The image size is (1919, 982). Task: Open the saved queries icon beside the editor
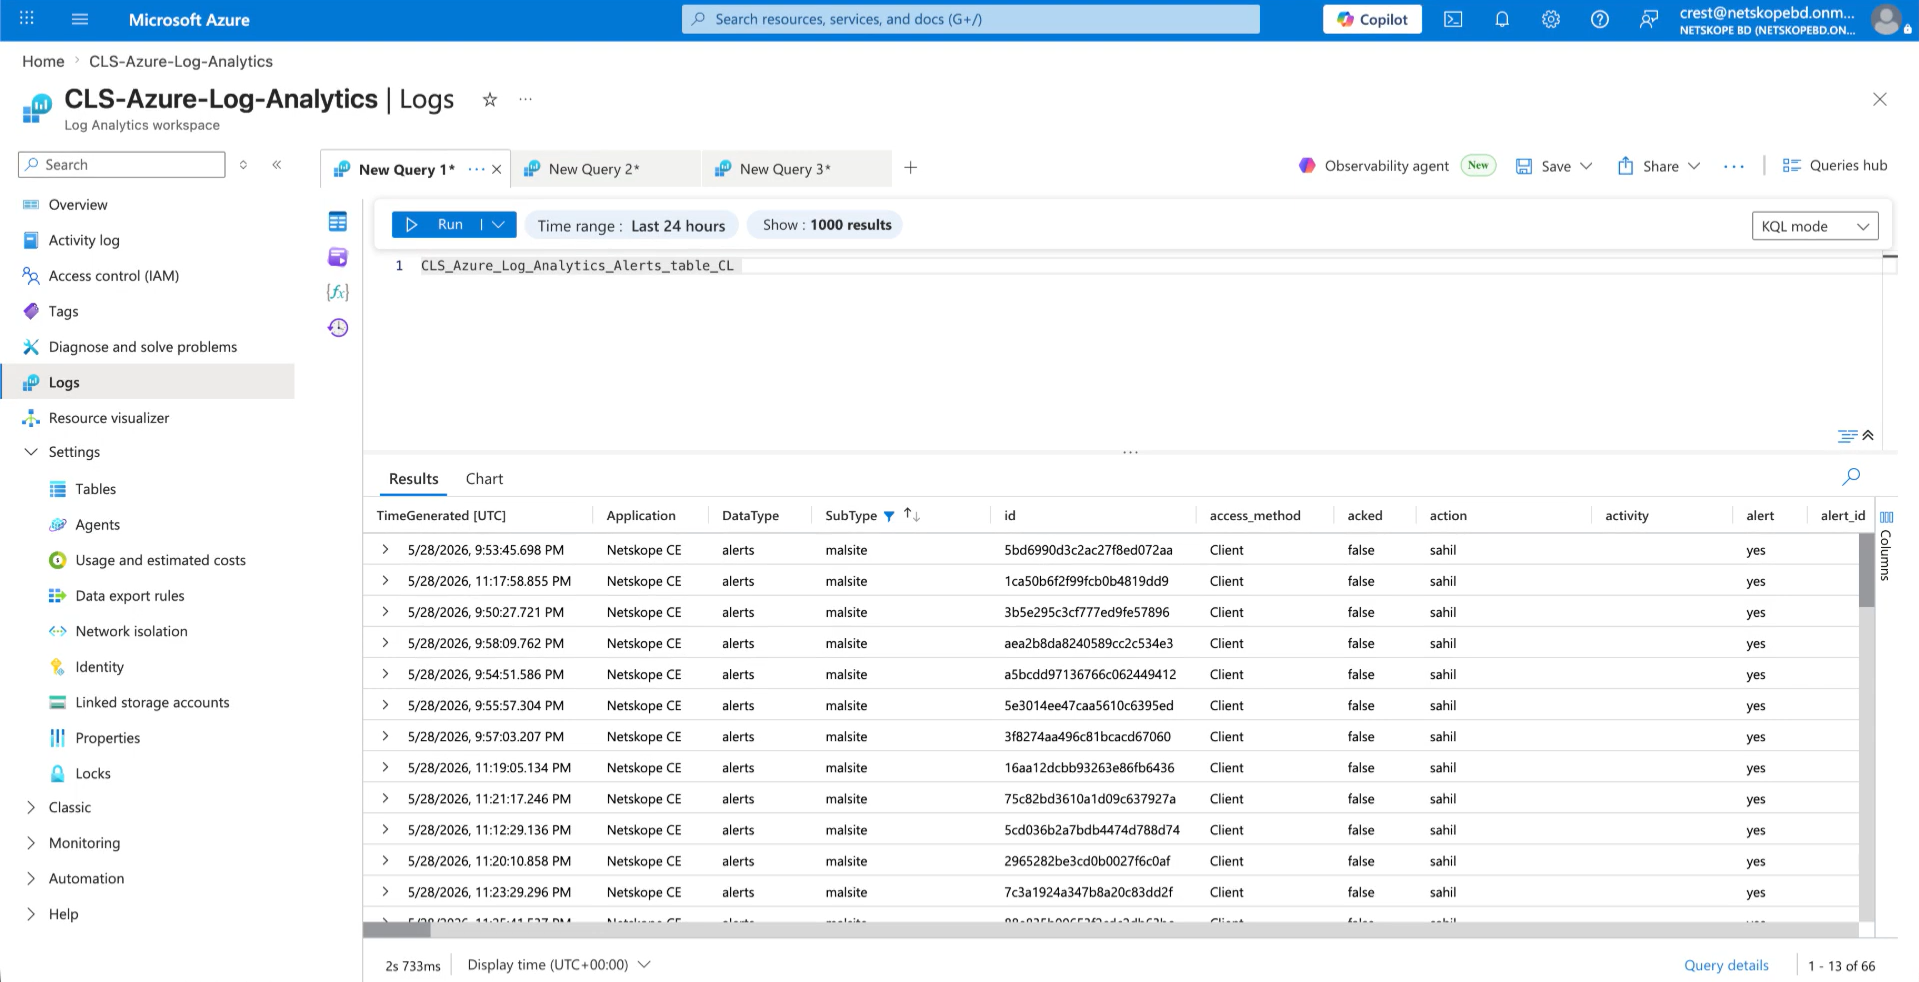[x=338, y=257]
